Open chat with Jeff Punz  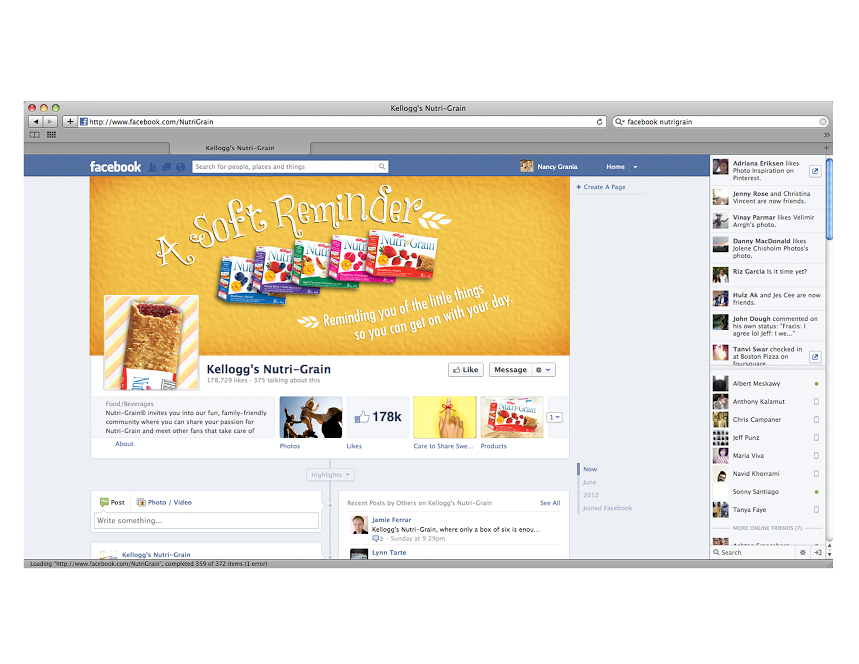(x=766, y=438)
